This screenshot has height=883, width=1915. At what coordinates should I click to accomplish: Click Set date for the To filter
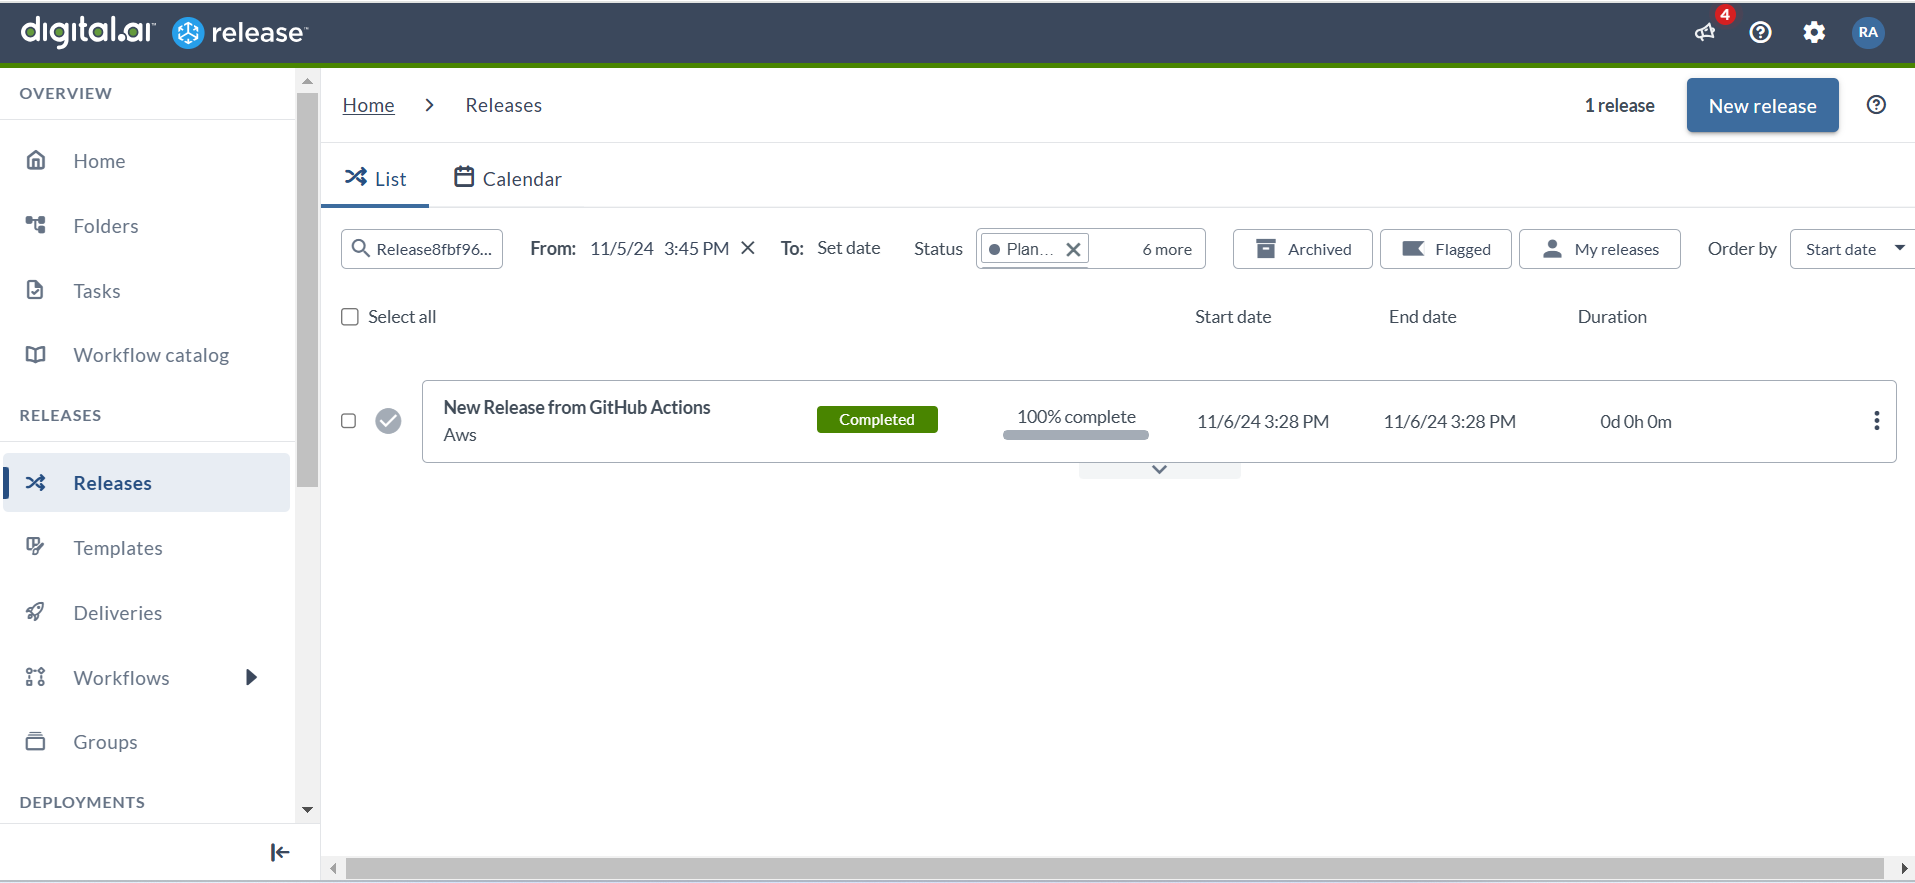[849, 248]
